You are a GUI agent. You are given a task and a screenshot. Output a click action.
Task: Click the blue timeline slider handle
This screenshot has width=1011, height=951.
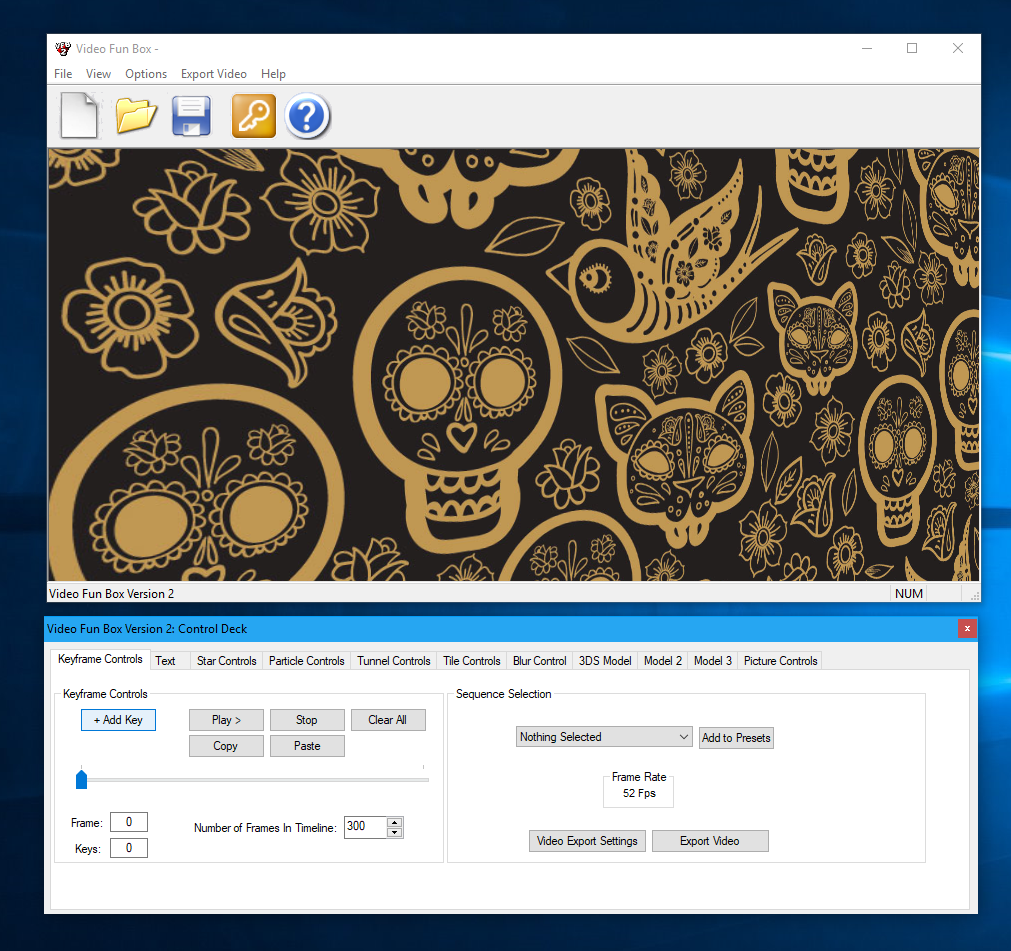[x=81, y=779]
